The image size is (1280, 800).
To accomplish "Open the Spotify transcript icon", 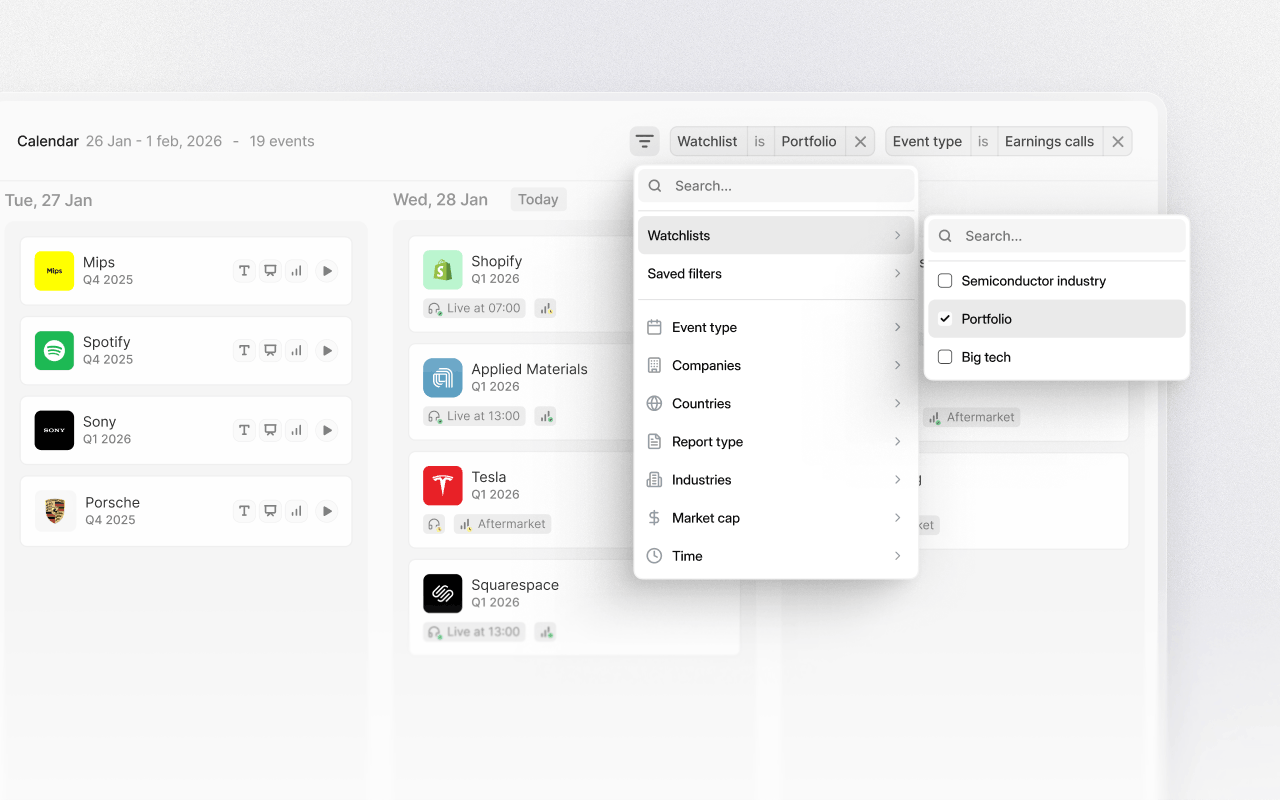I will 244,350.
